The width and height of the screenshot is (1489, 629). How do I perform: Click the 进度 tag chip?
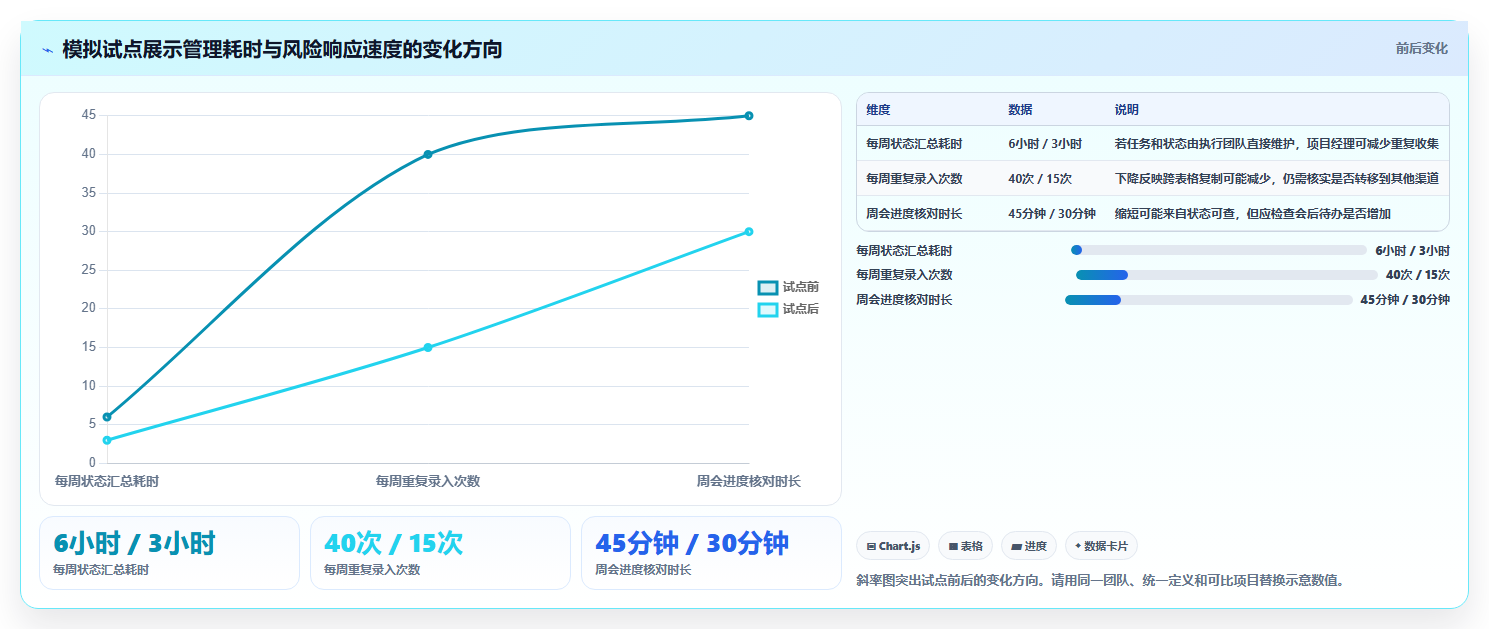[1028, 546]
